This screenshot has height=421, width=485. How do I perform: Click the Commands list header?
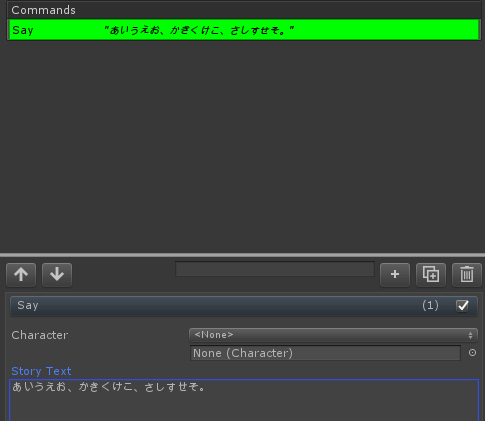tap(244, 10)
